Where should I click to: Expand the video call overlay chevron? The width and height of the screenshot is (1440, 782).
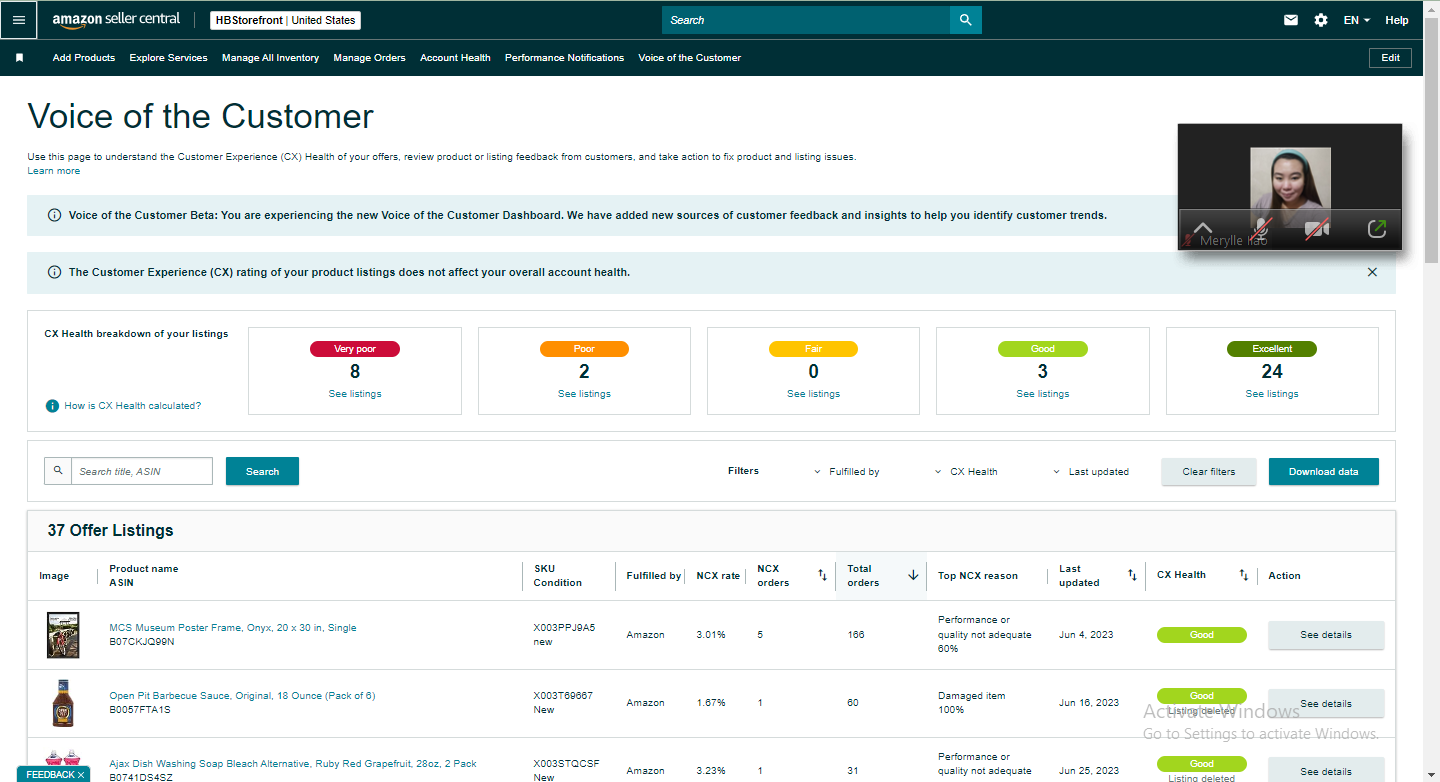coord(1203,229)
